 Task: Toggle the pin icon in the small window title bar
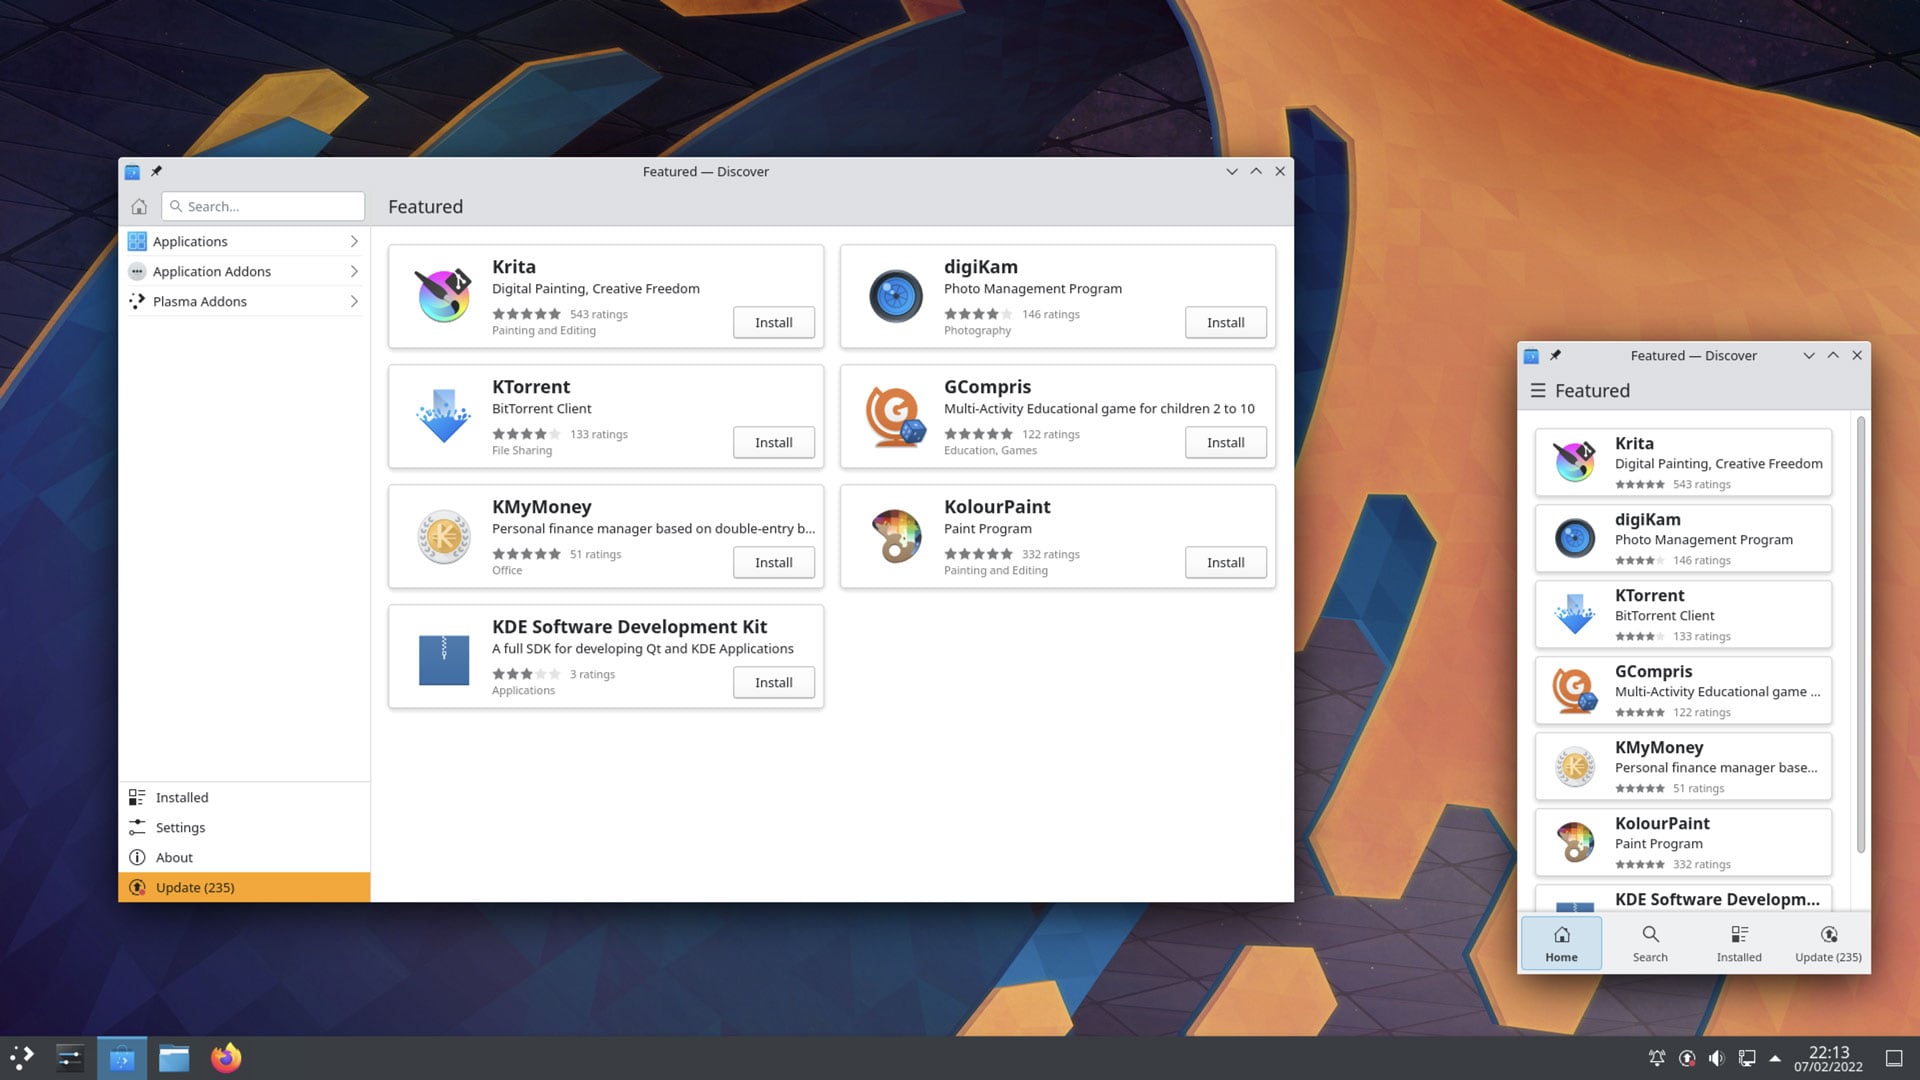1556,356
